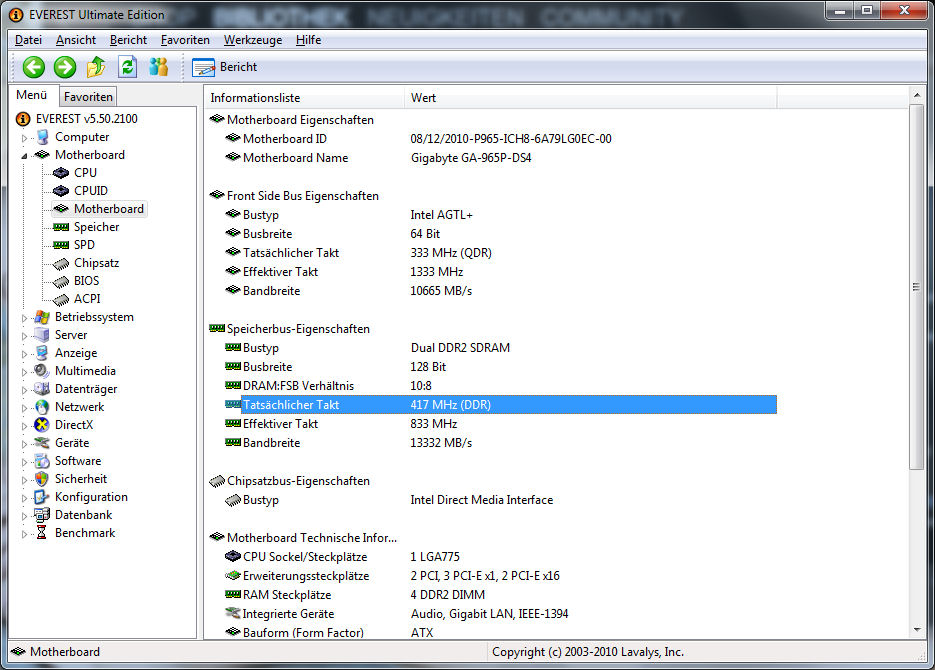This screenshot has height=670, width=935.
Task: Click the Wert column header
Action: 591,98
